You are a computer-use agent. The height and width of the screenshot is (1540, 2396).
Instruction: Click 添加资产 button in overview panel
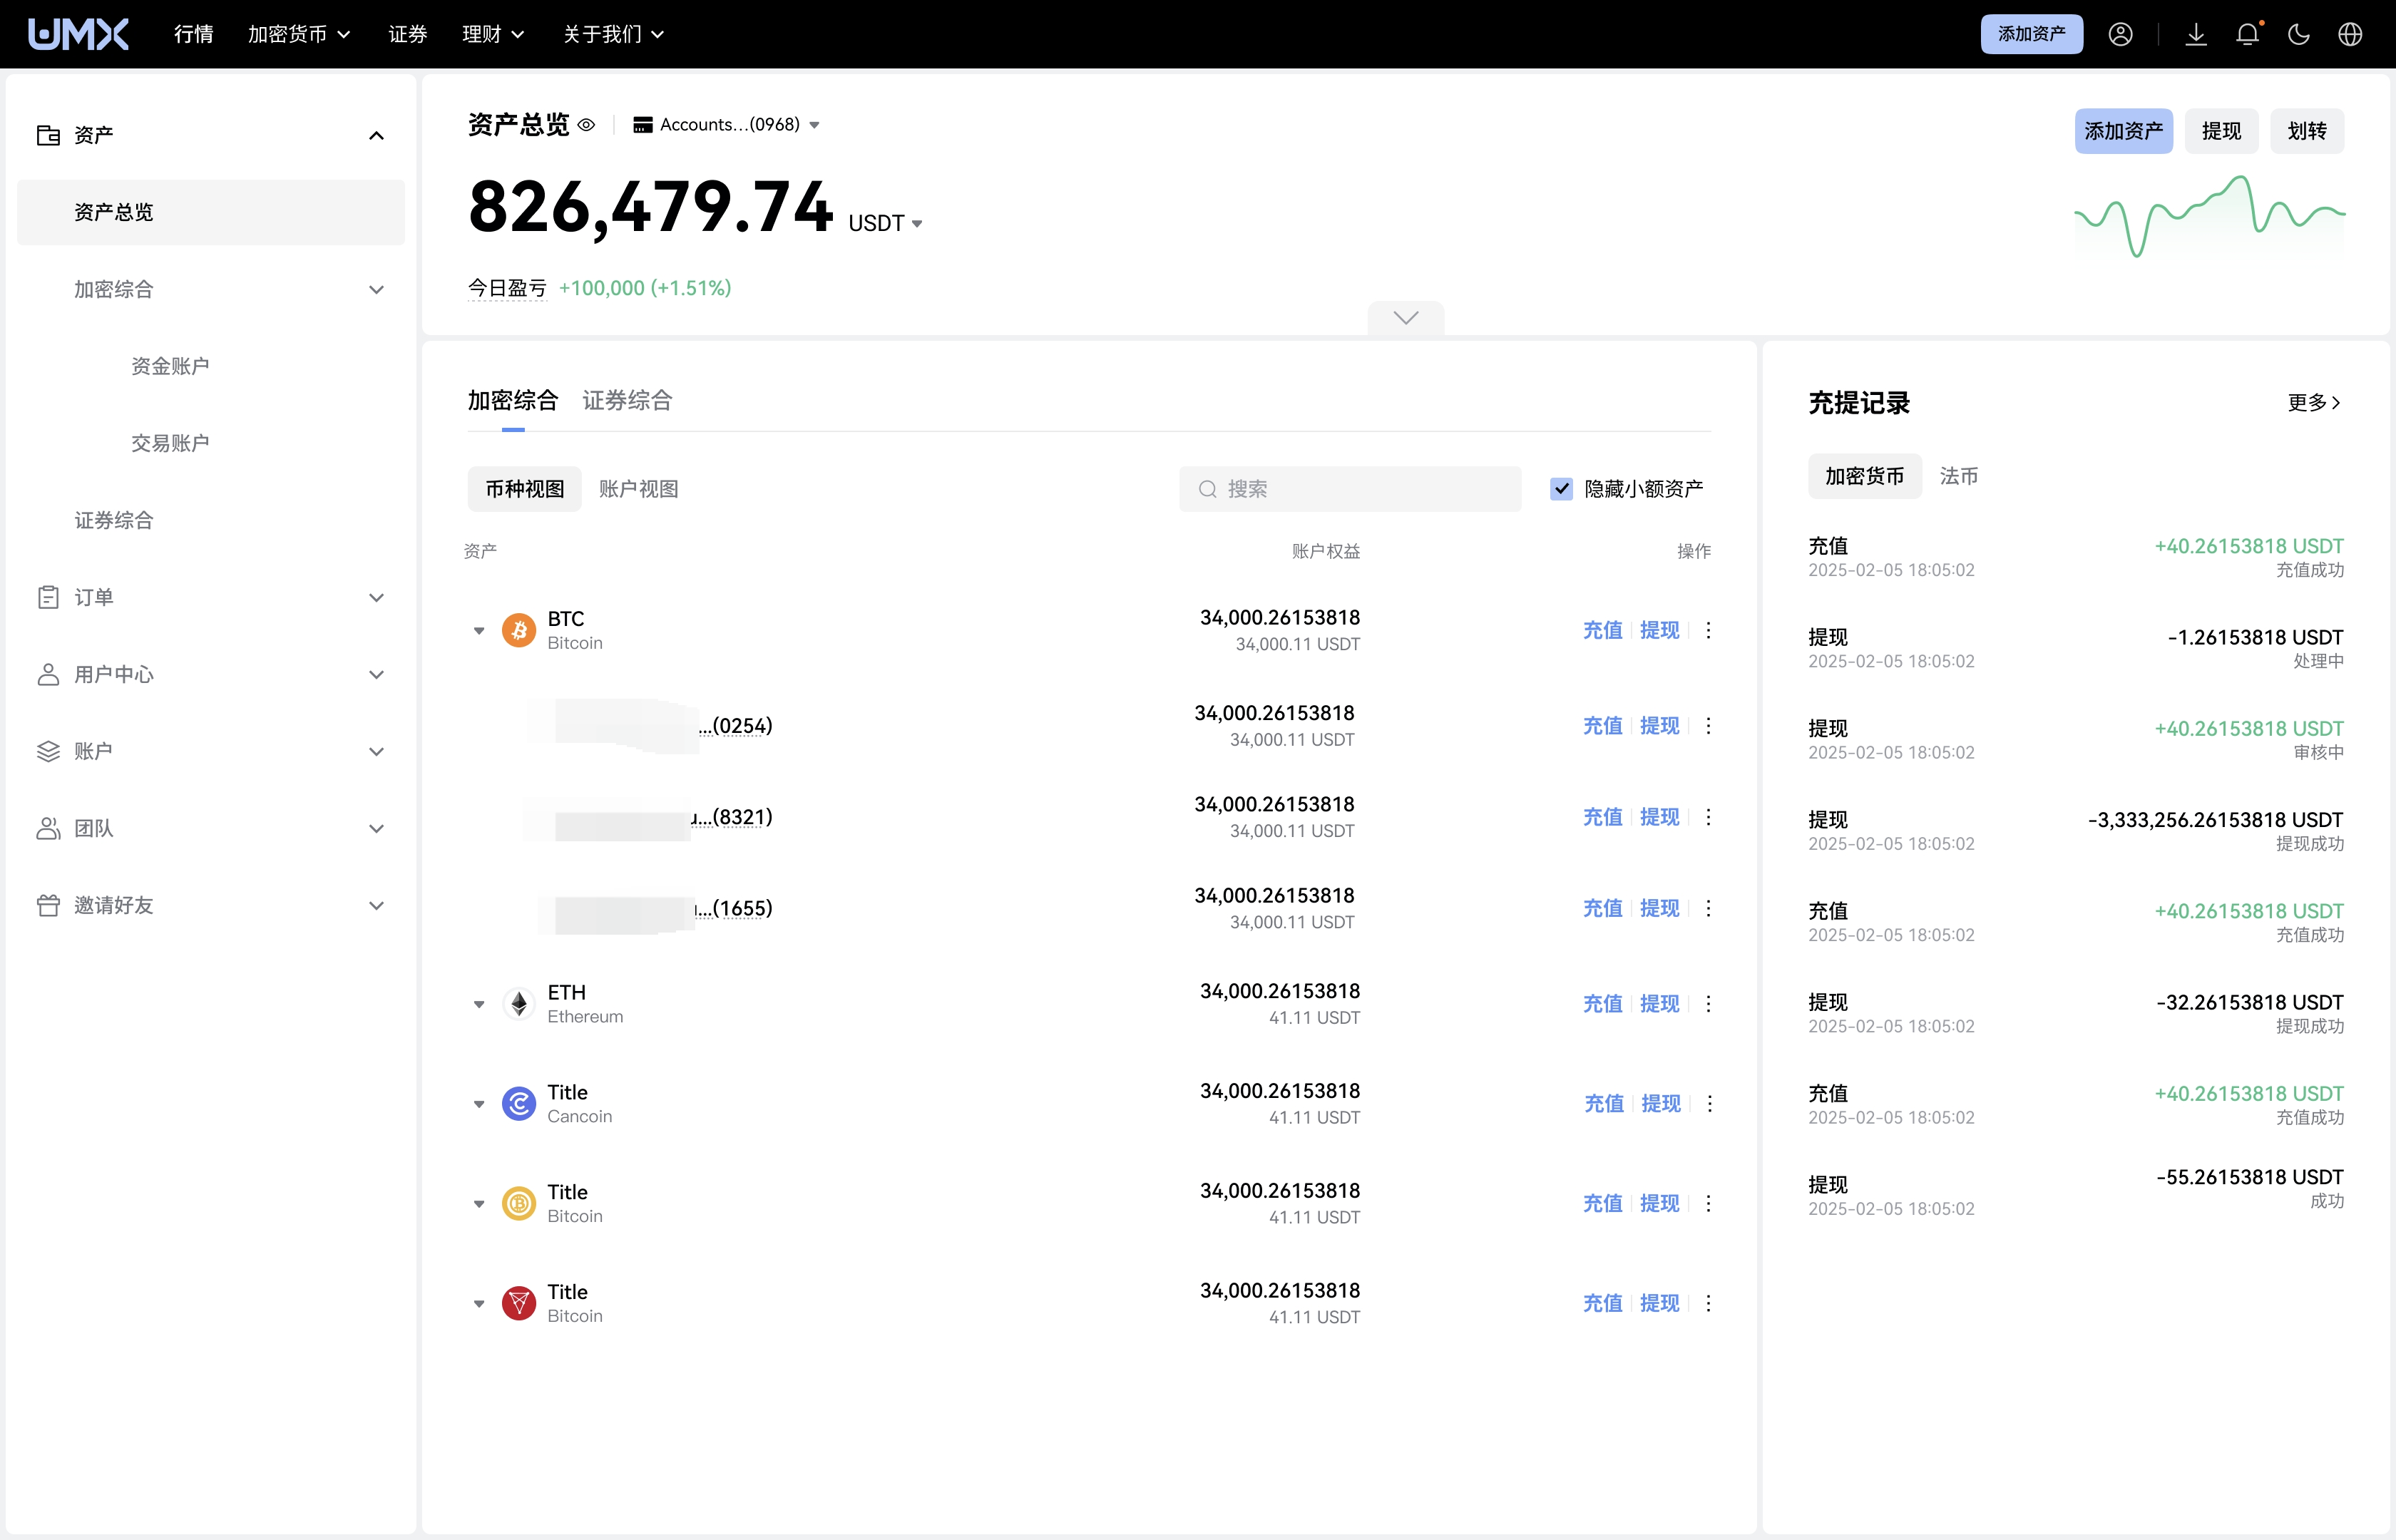click(x=2123, y=131)
